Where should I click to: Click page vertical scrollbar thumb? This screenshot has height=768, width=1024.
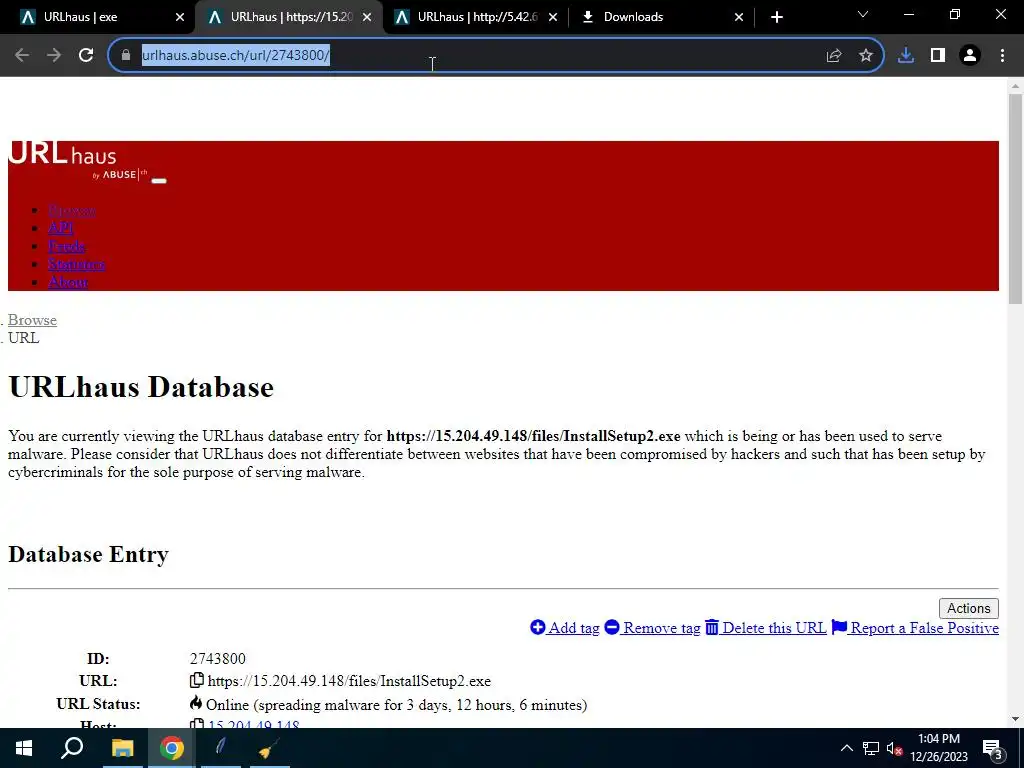(x=1016, y=199)
